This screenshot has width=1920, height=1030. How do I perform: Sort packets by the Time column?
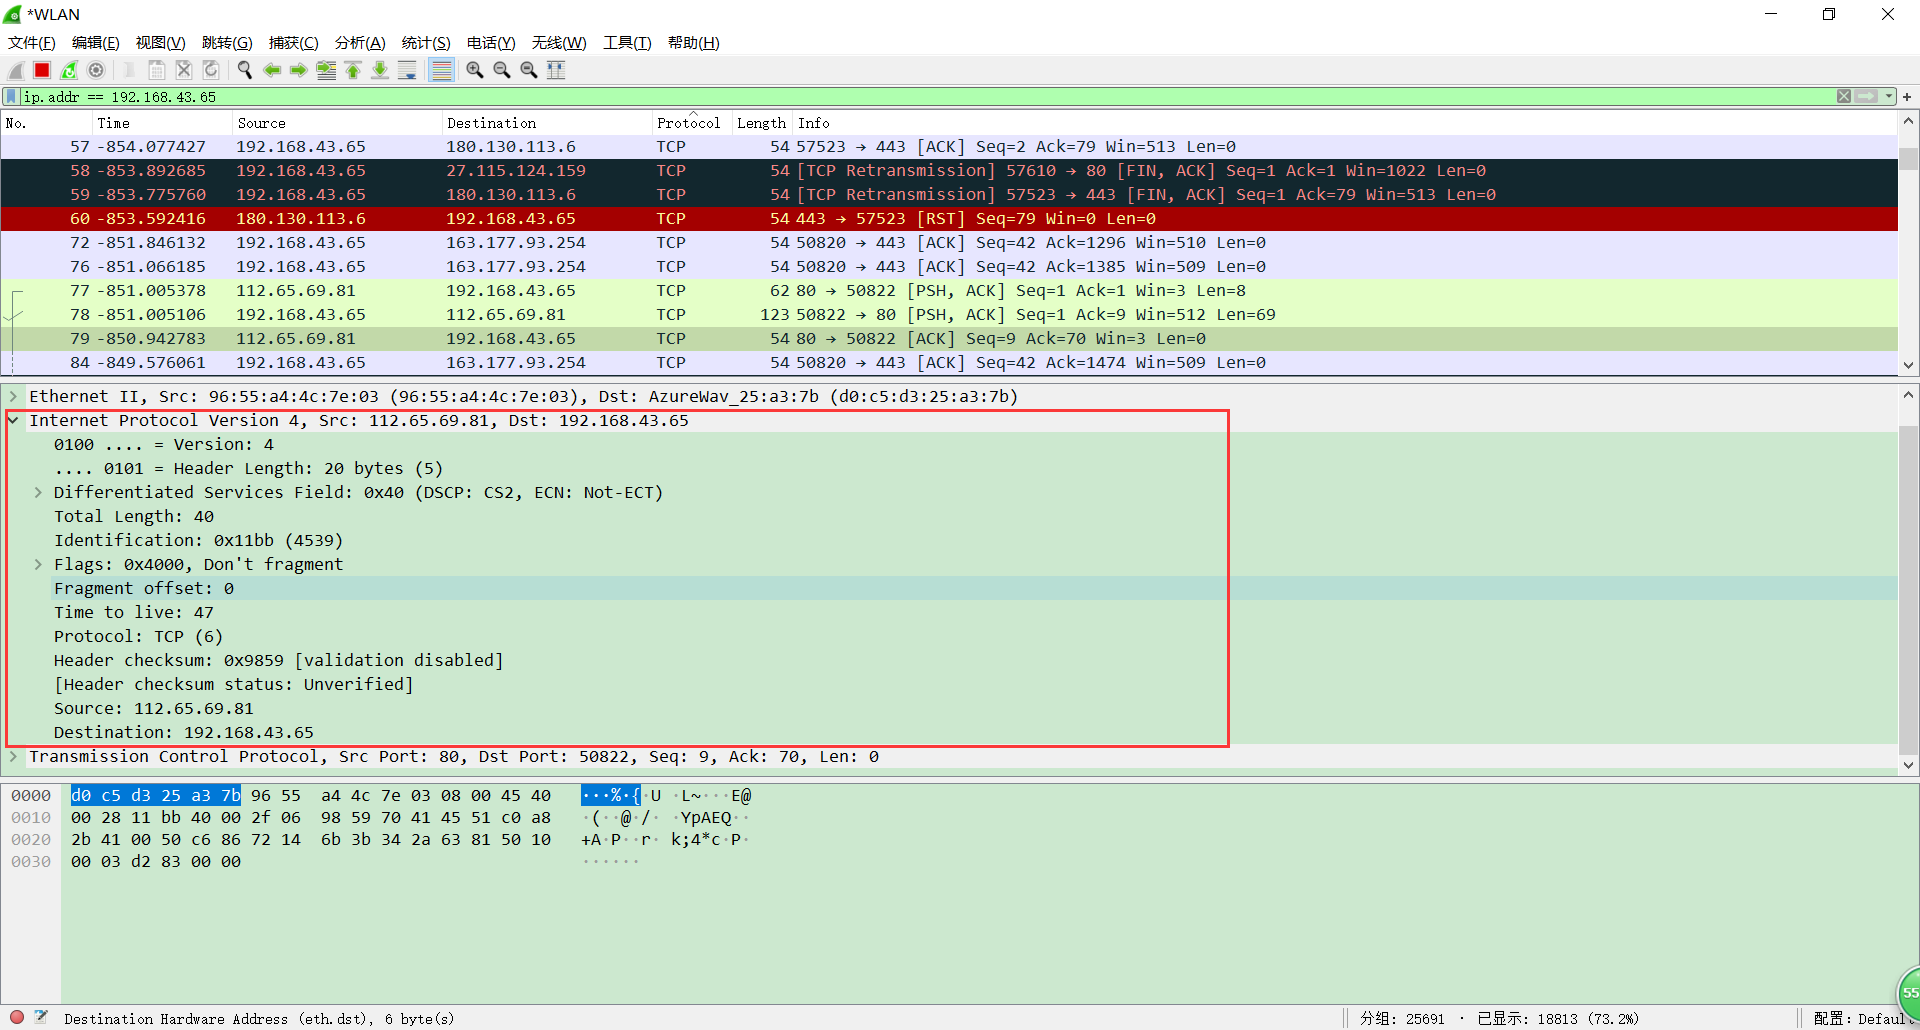[162, 123]
